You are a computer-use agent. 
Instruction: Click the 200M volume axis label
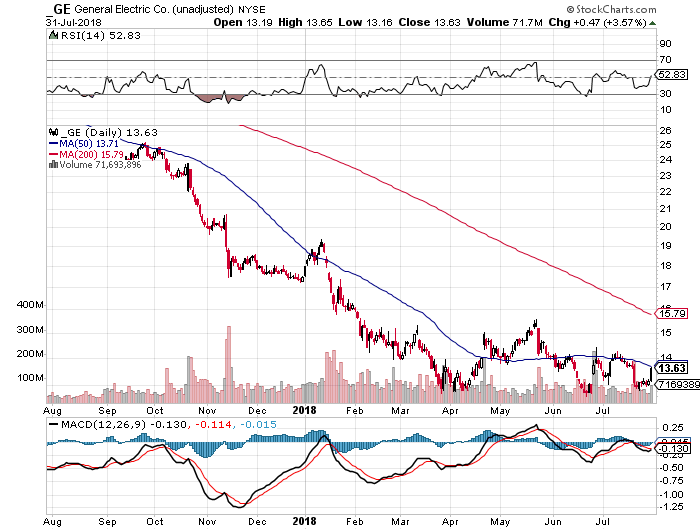(x=30, y=354)
